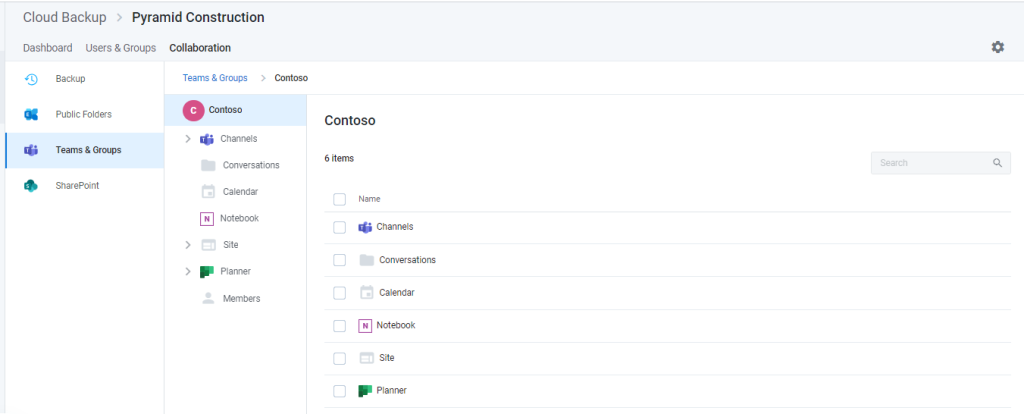Check the Site row checkbox
The height and width of the screenshot is (414, 1024).
pyautogui.click(x=340, y=358)
